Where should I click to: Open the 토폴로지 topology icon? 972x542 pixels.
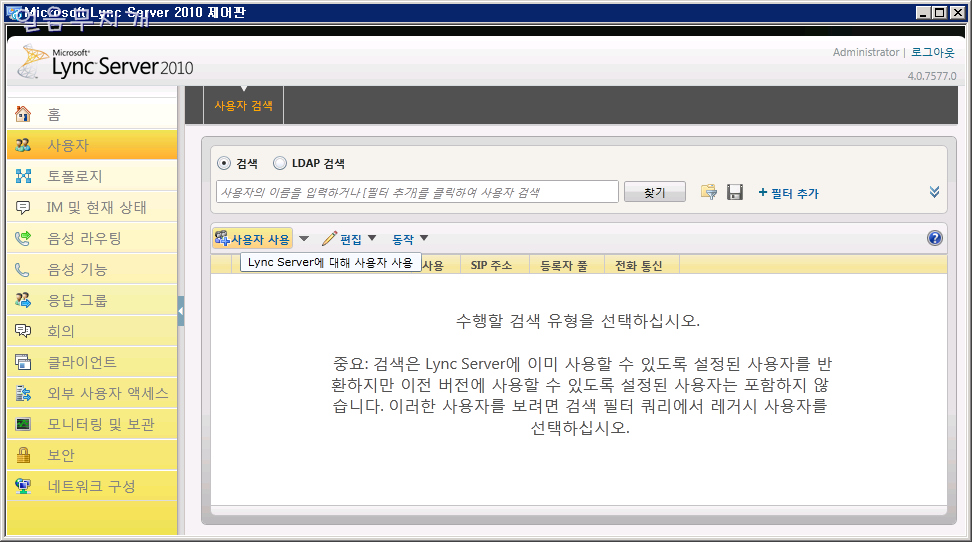point(23,176)
